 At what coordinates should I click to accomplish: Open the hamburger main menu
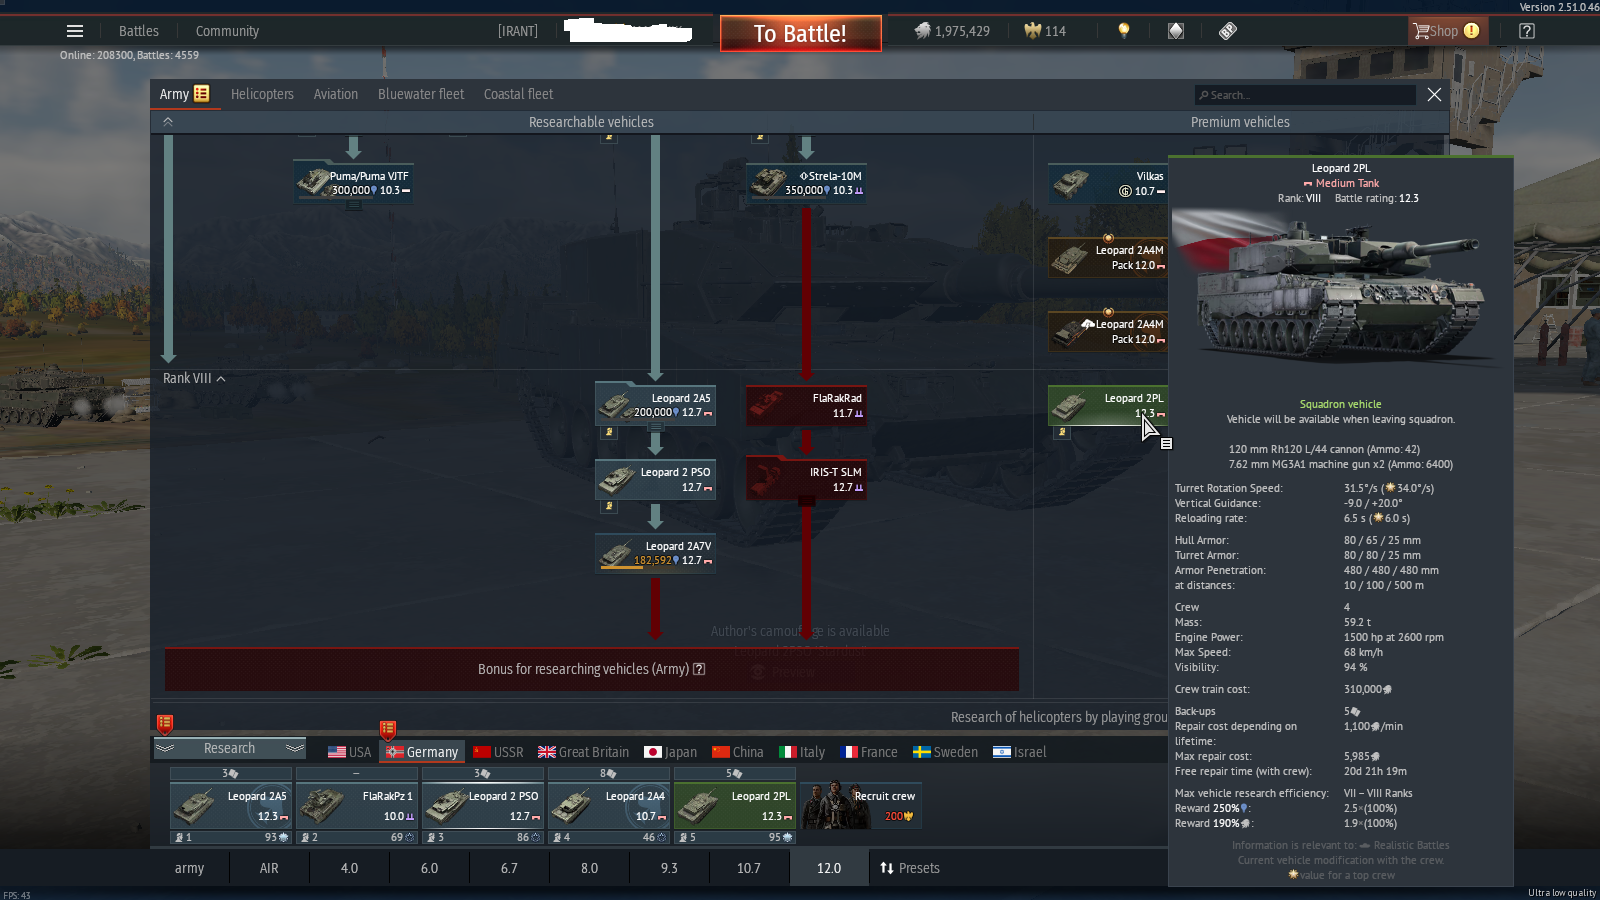(75, 31)
